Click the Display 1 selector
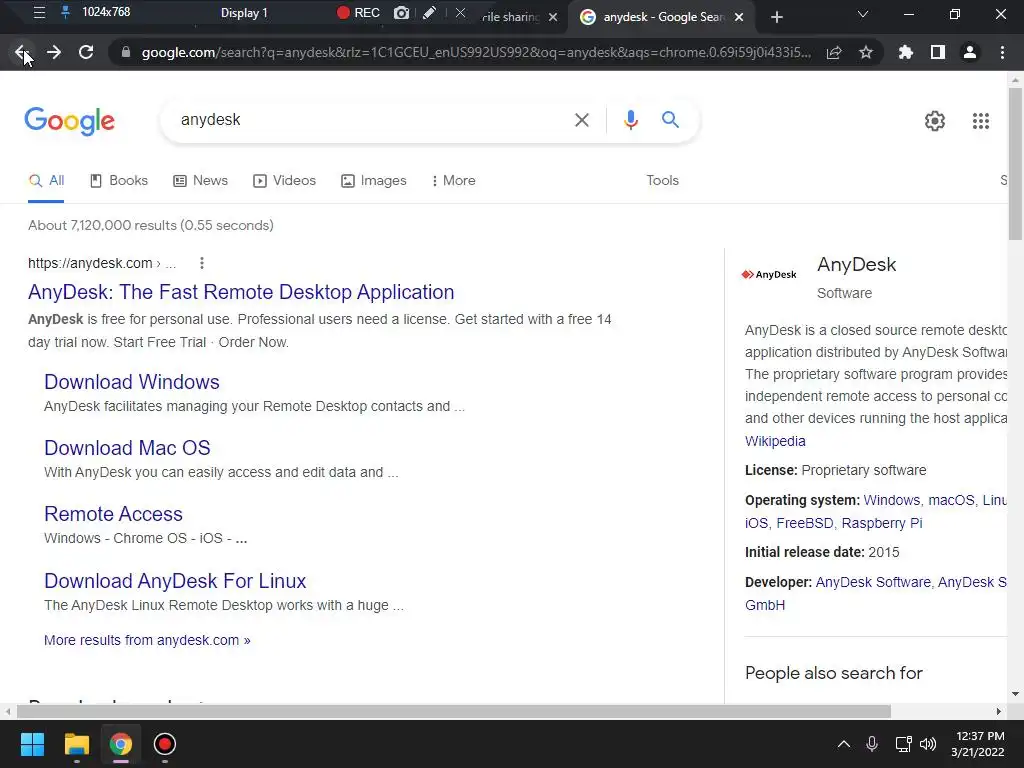1024x768 pixels. pos(244,13)
